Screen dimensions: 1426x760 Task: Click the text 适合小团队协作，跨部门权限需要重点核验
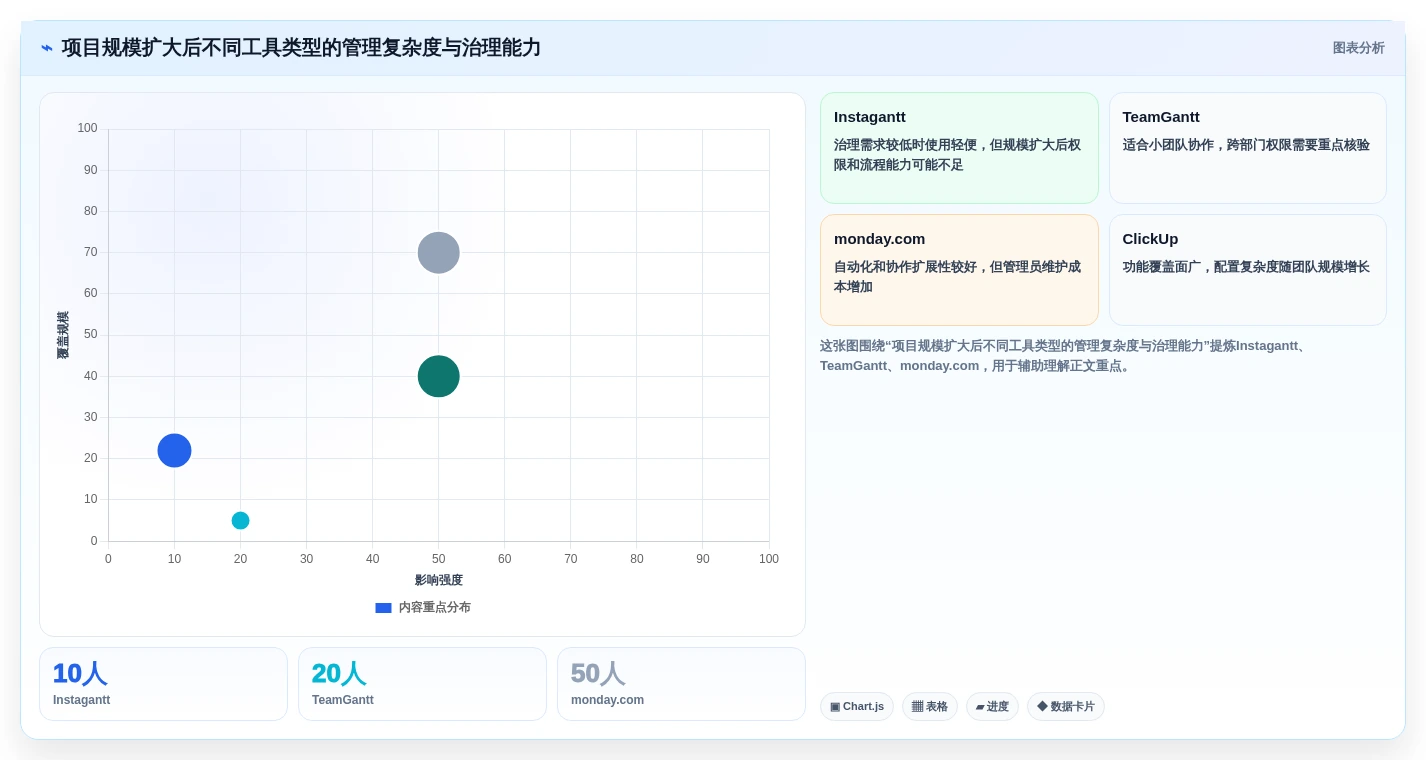click(x=1246, y=145)
